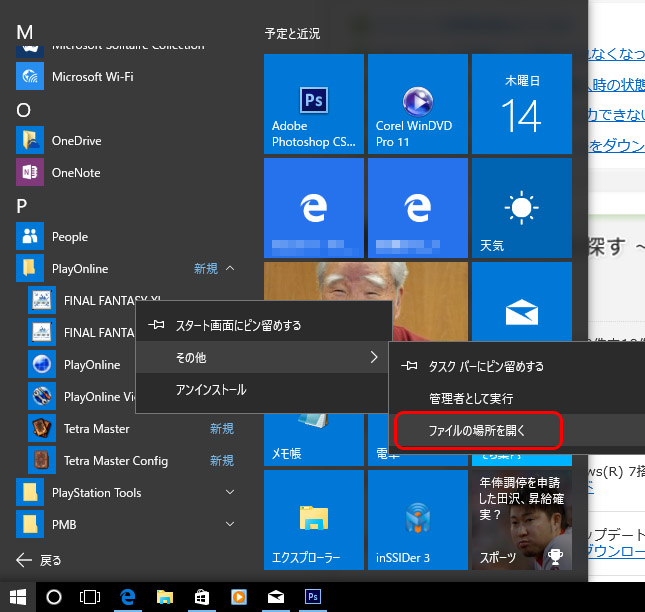Click the Tetra Master Config label text

116,461
